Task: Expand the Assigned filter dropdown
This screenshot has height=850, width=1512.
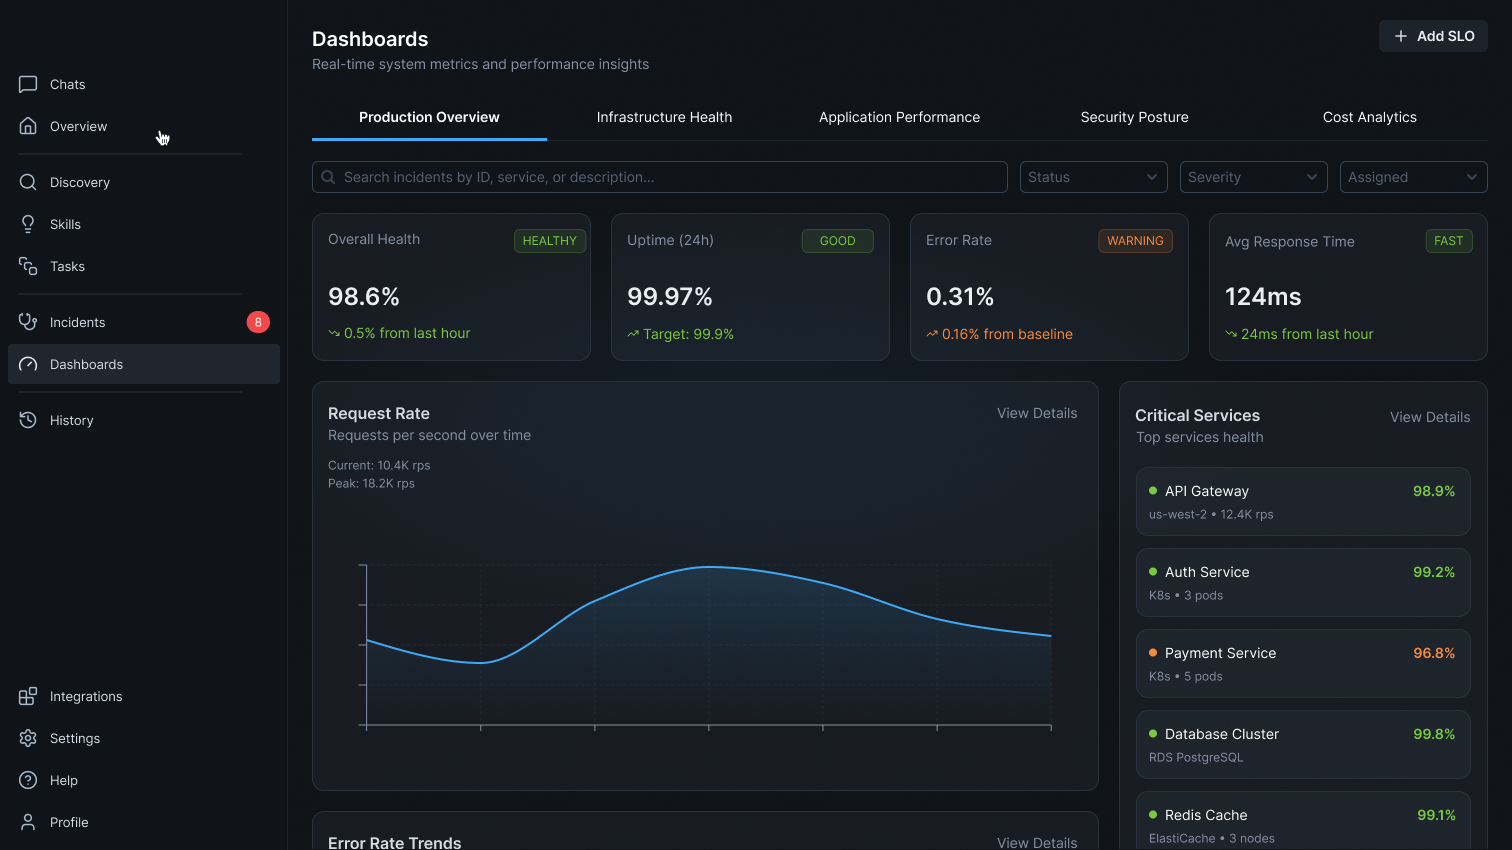Action: [1413, 177]
